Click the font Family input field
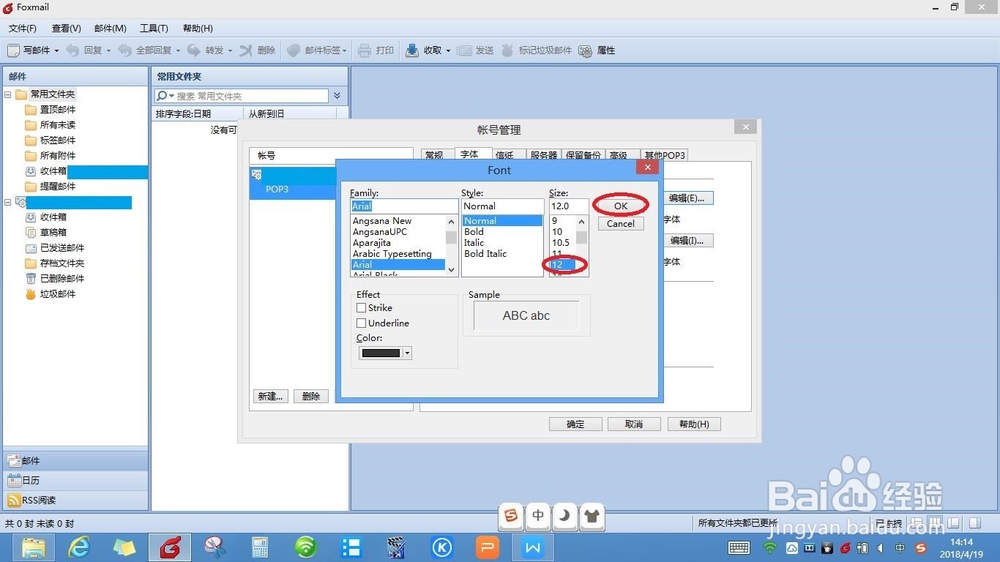This screenshot has width=1000, height=562. (404, 206)
